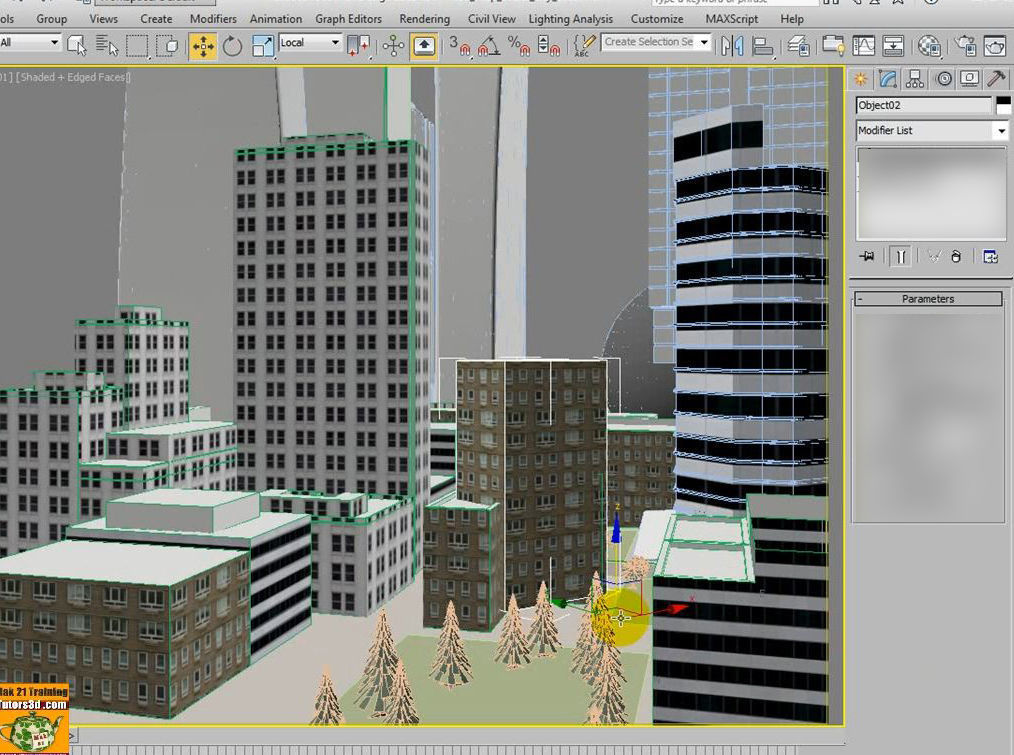The image size is (1014, 755).
Task: Toggle Spinner Snap
Action: [548, 46]
